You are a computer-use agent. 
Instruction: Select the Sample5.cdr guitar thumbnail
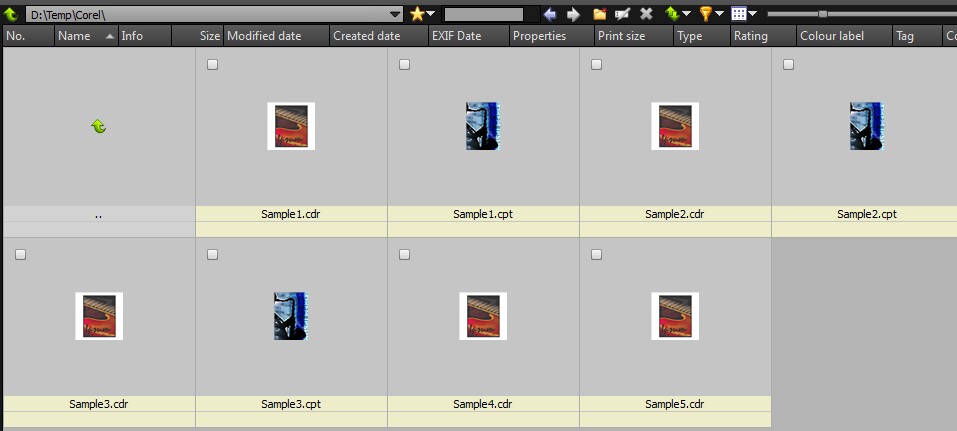[x=675, y=316]
